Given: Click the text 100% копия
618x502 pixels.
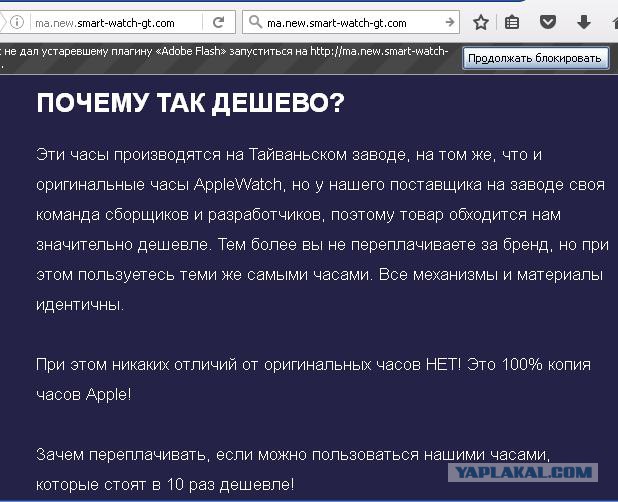Looking at the screenshot, I should [x=546, y=364].
